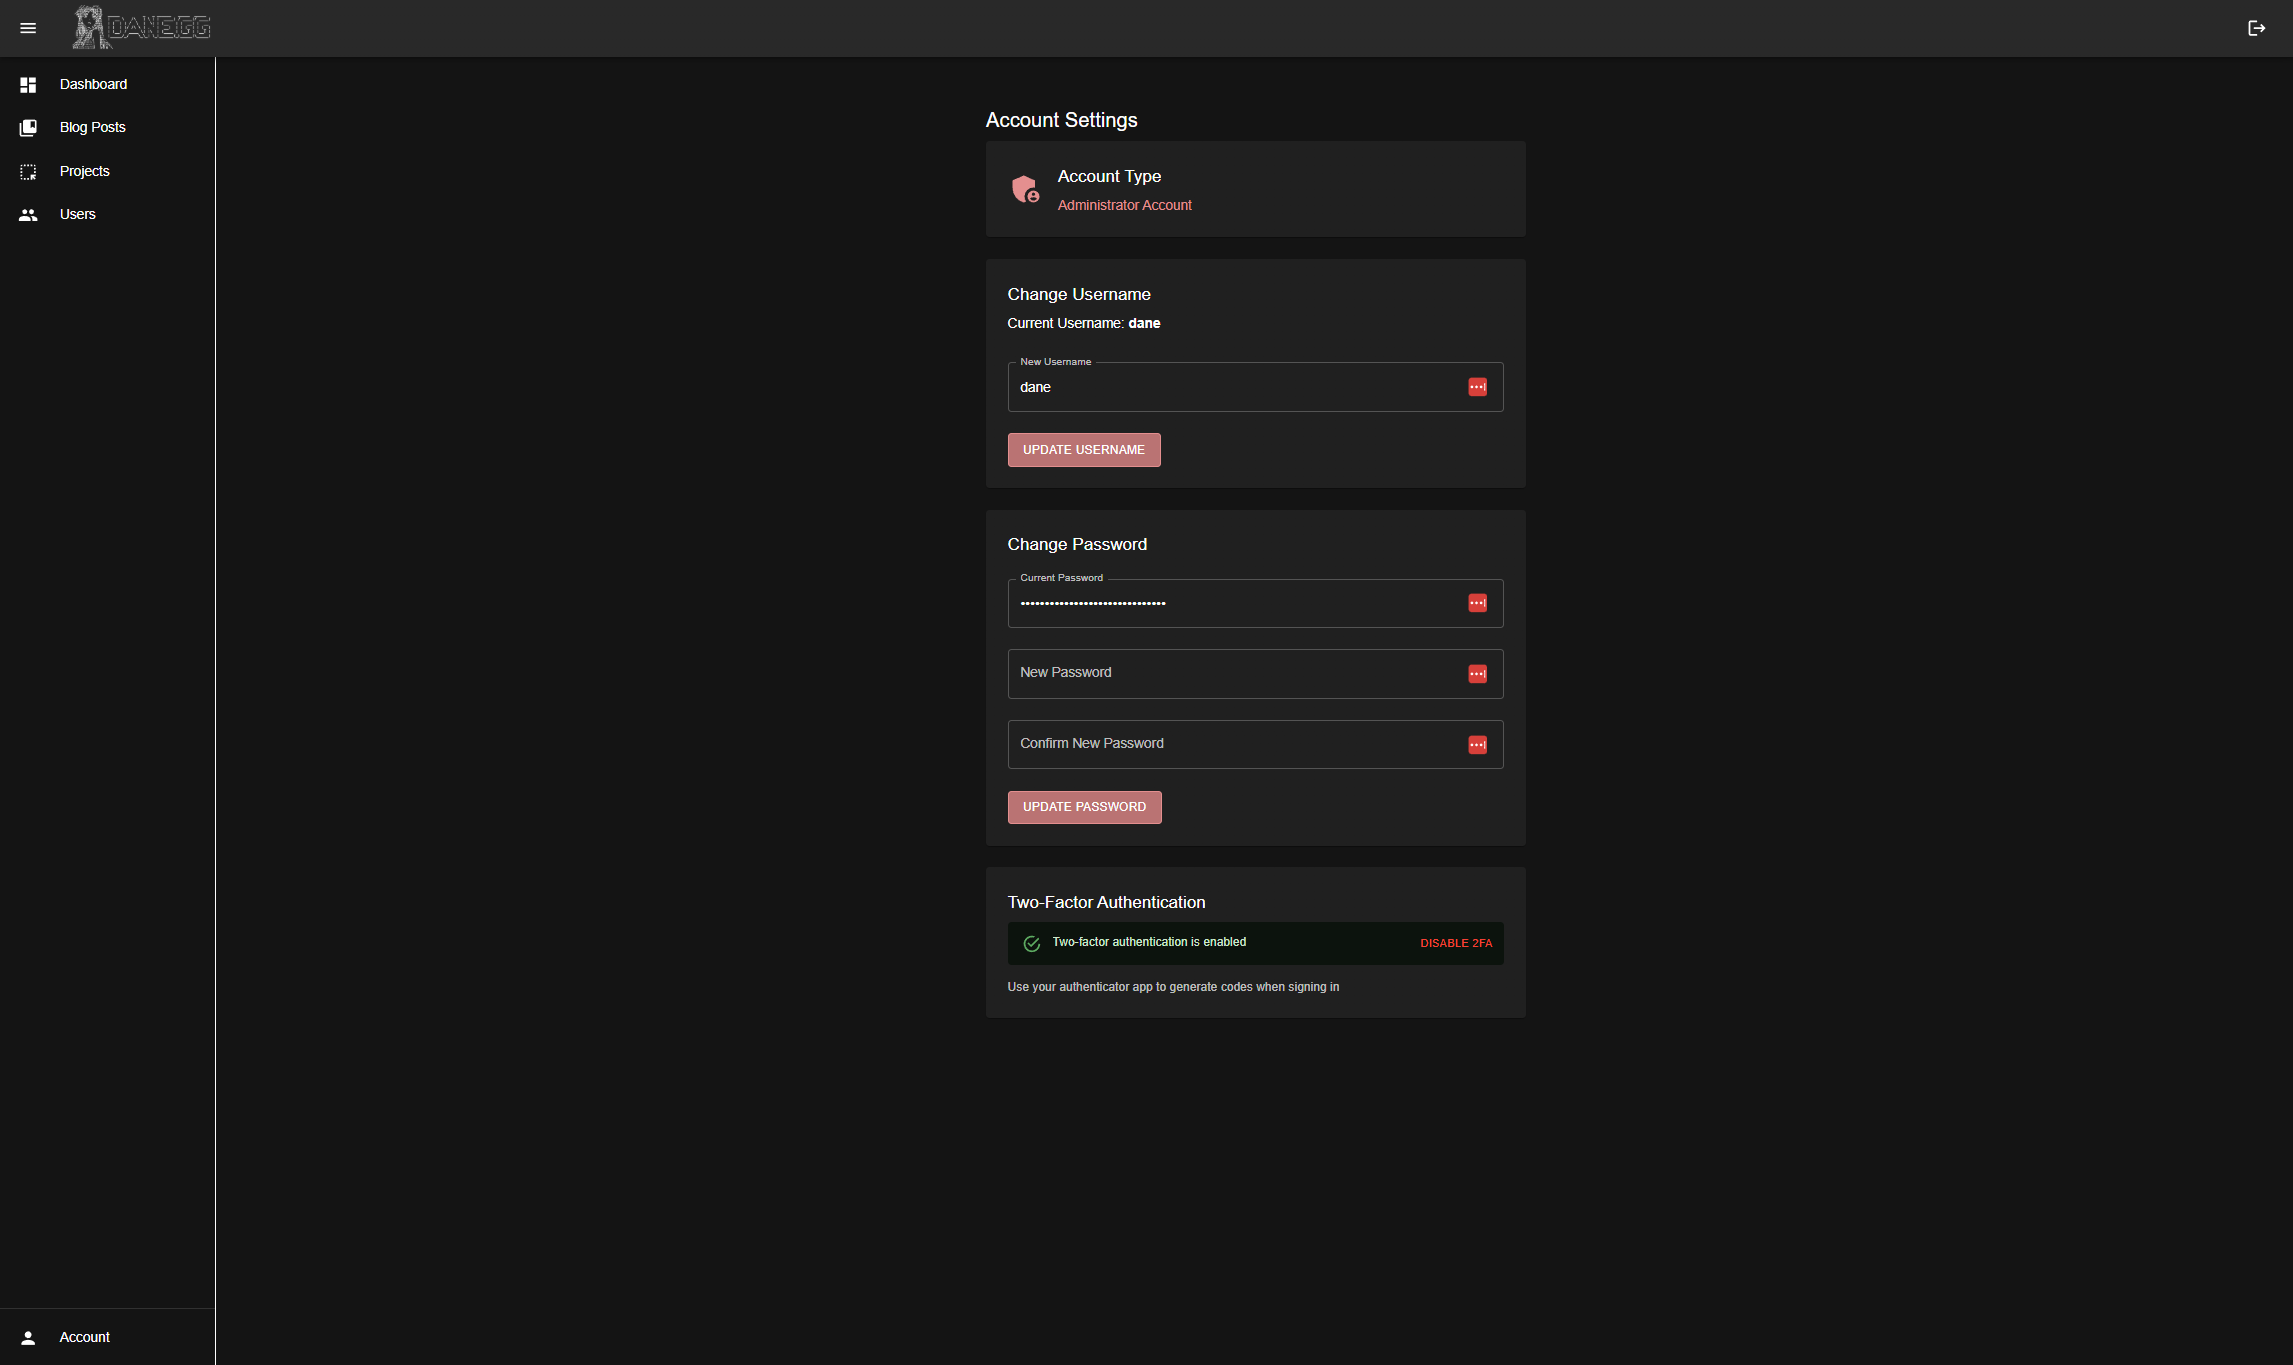Click password manager icon in New Password field
Screen dimensions: 2293x1365
(1477, 674)
